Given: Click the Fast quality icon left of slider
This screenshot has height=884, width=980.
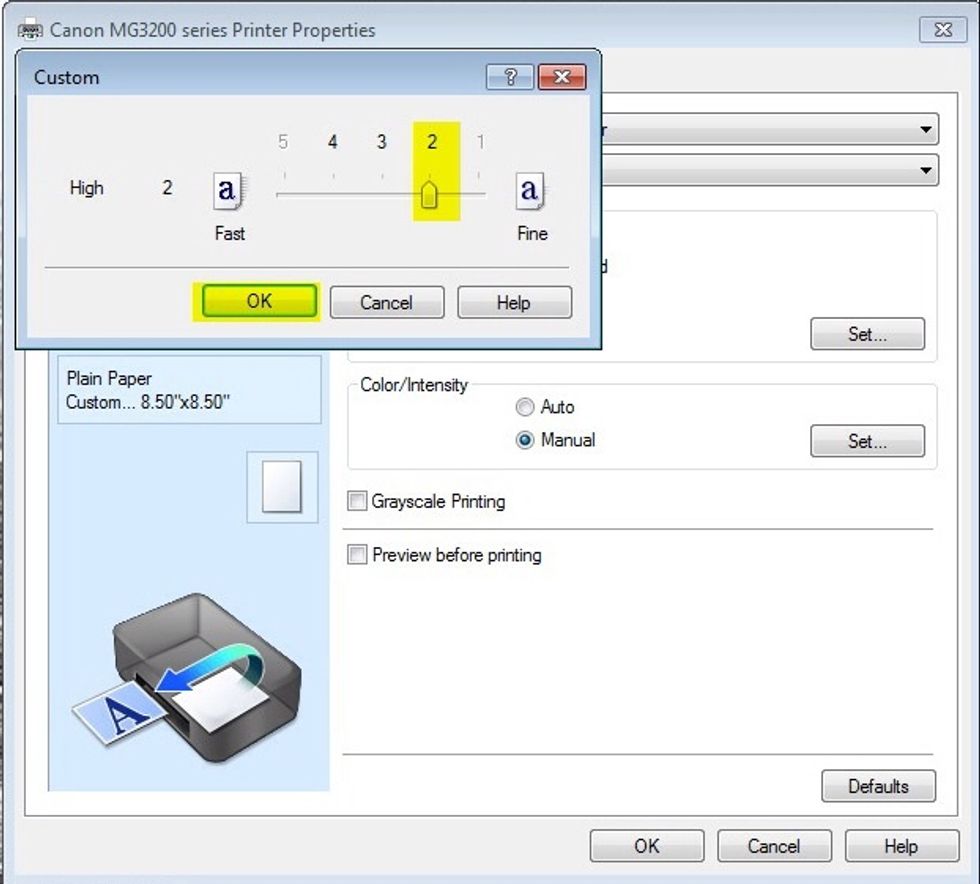Looking at the screenshot, I should click(x=229, y=190).
